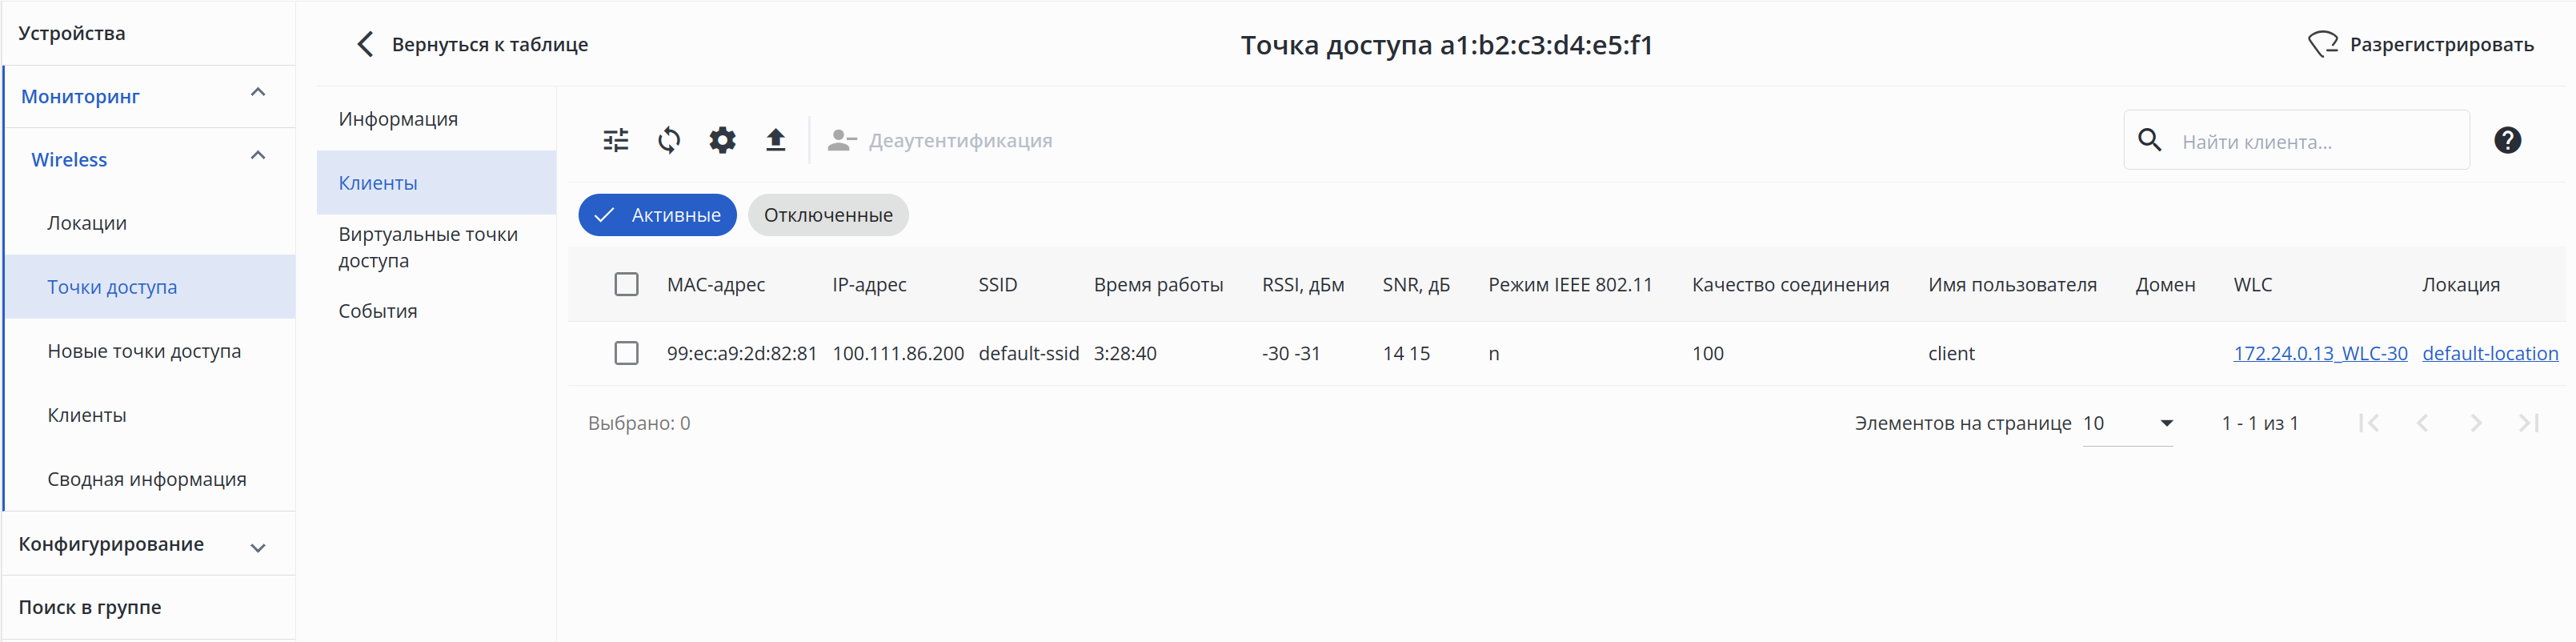Go to the next page arrow
The image size is (2576, 642).
click(x=2474, y=424)
